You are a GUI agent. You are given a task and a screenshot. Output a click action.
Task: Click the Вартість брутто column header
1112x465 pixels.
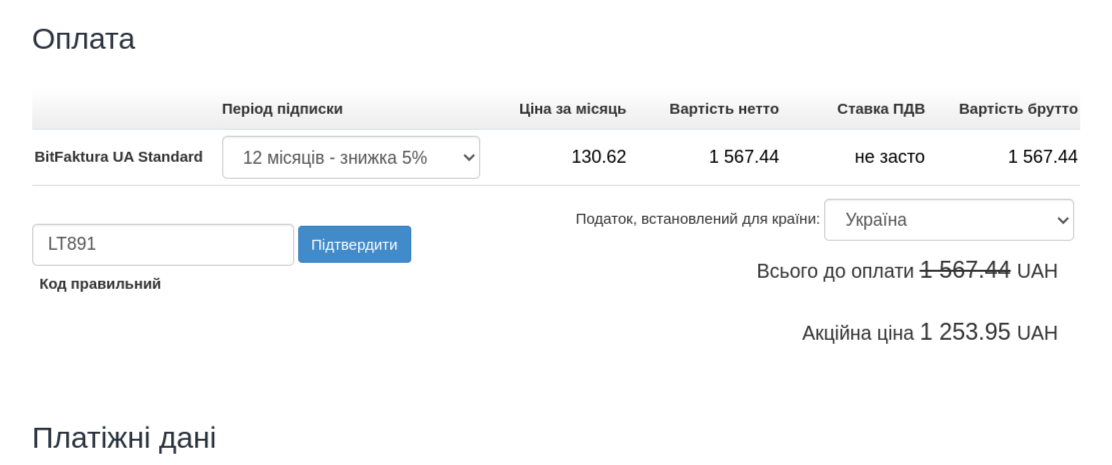click(x=1018, y=109)
